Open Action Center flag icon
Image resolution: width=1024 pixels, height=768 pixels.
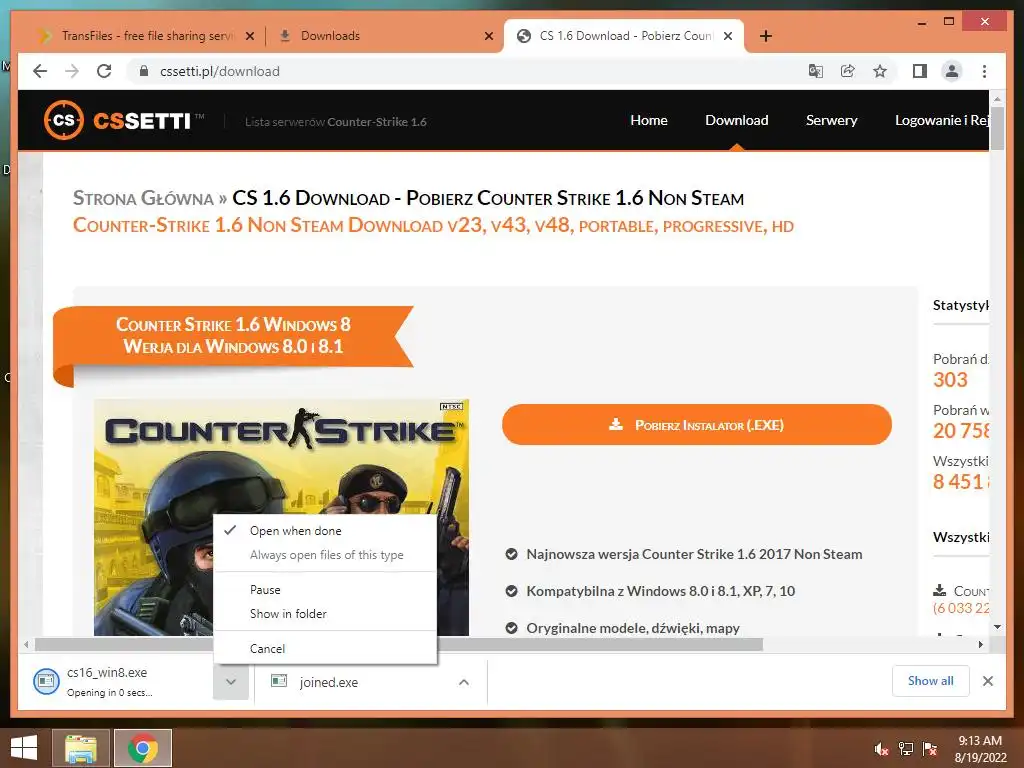(929, 749)
